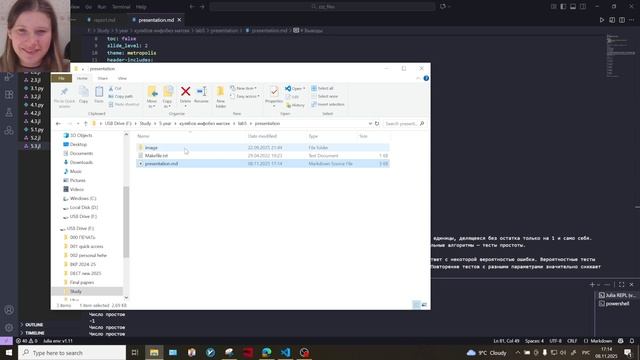Maximize the VS Code terminal panel
Screen dimensions: 640x360
click(622, 284)
